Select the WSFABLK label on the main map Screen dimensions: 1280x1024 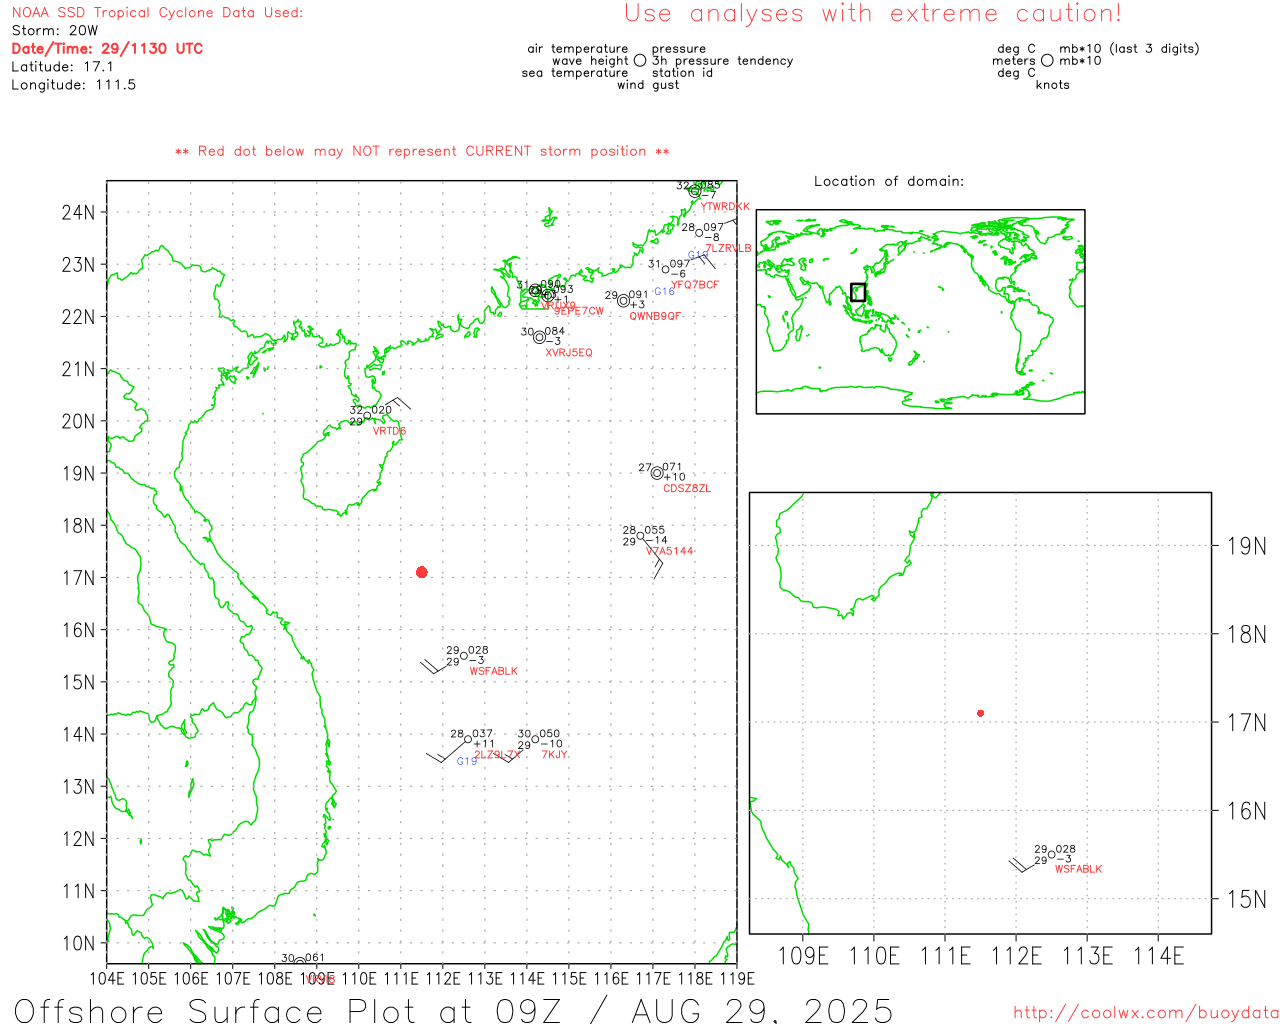click(x=494, y=671)
